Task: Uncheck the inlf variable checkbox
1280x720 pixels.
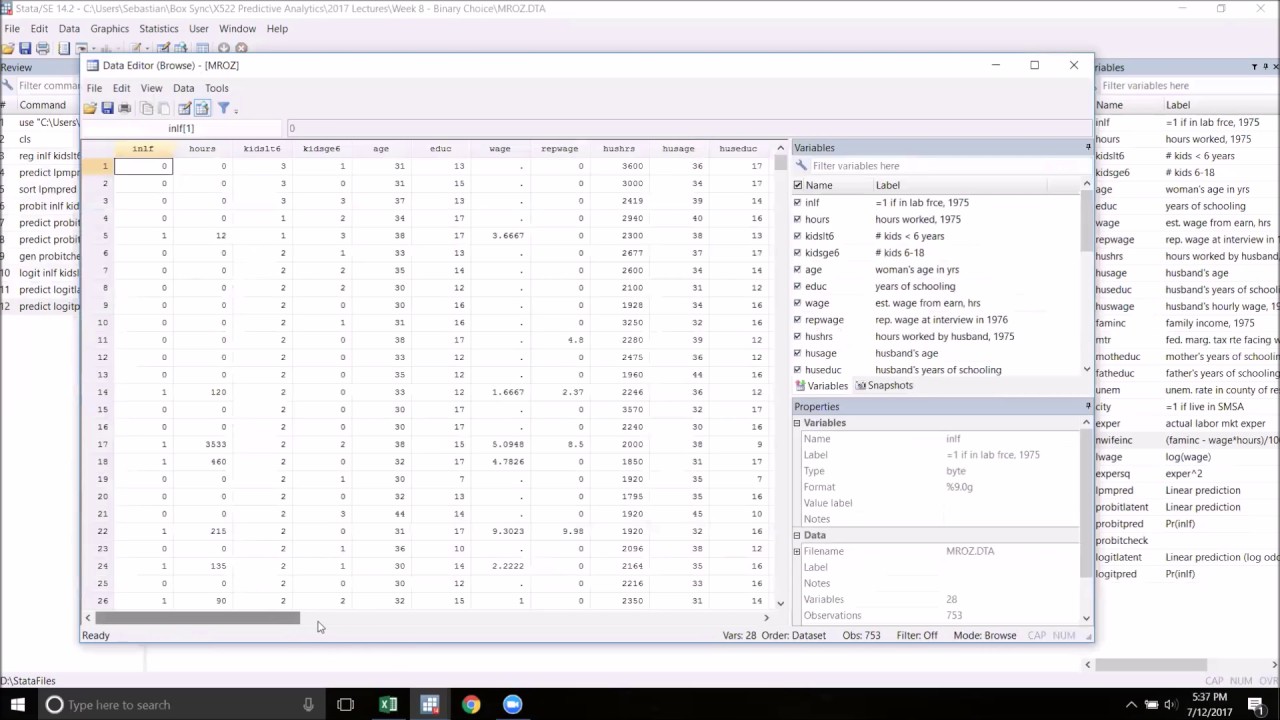Action: [798, 202]
